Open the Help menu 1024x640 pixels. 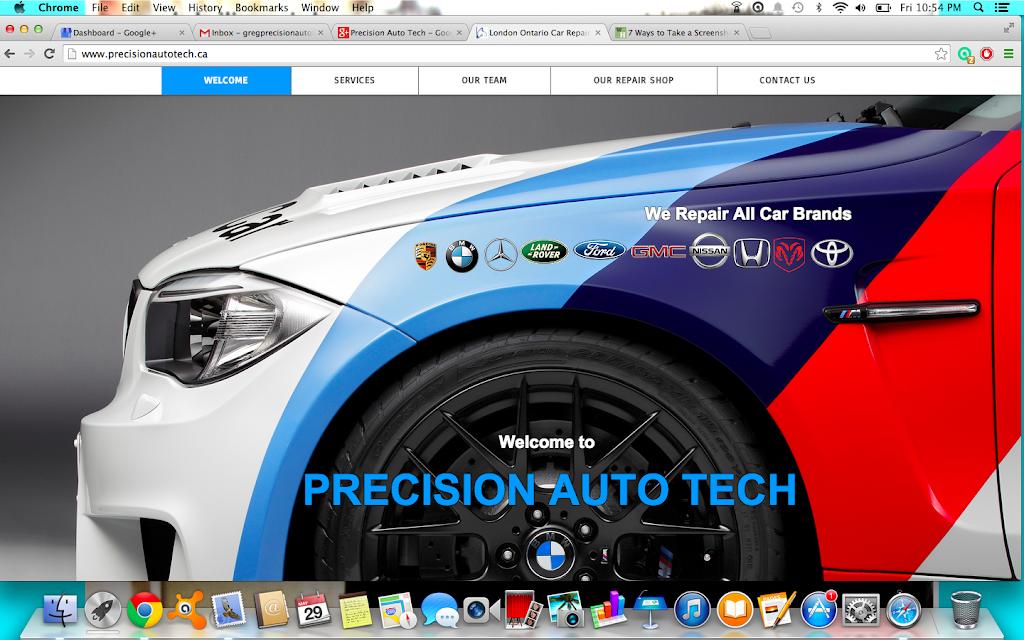362,8
